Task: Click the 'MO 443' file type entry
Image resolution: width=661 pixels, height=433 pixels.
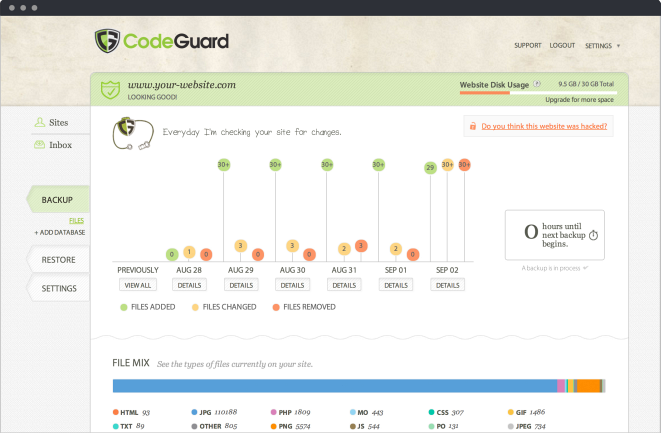Action: (x=366, y=412)
